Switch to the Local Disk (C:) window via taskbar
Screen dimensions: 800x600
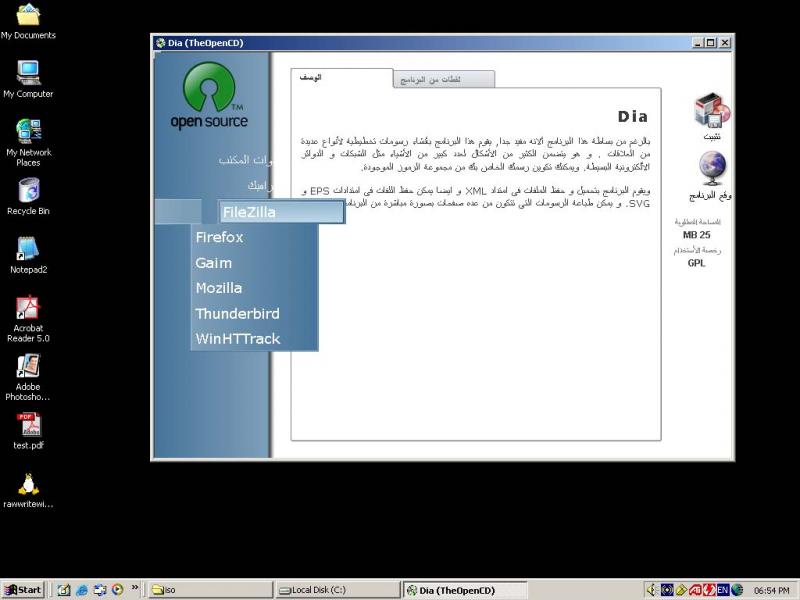point(330,589)
